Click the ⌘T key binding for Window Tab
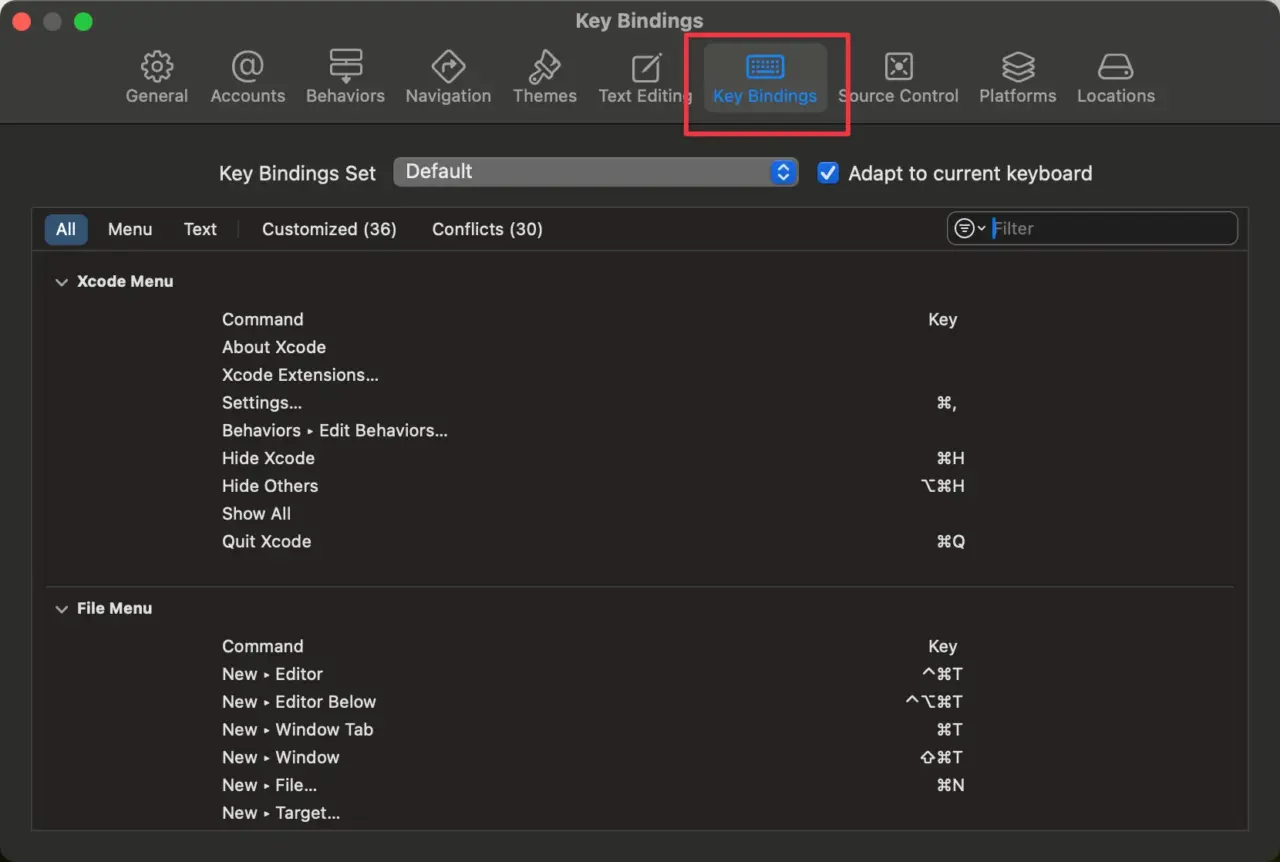The image size is (1280, 862). [949, 730]
